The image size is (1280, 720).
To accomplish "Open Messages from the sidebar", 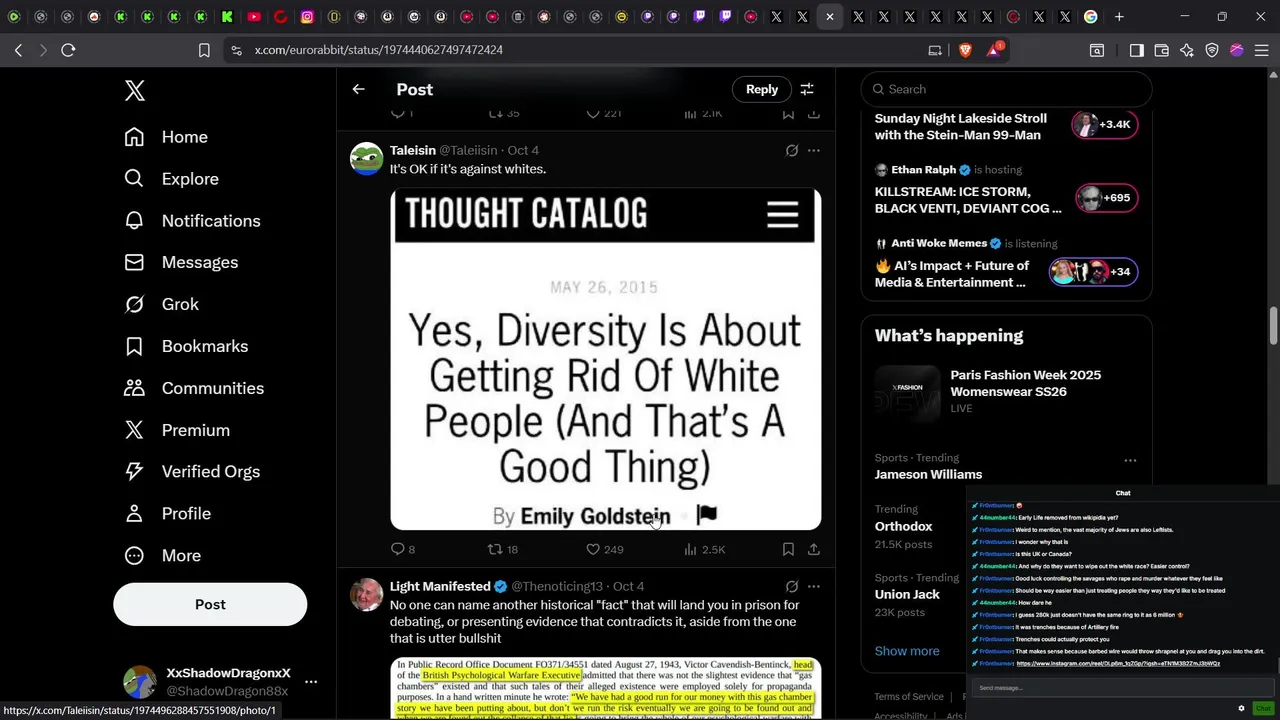I will point(181,262).
